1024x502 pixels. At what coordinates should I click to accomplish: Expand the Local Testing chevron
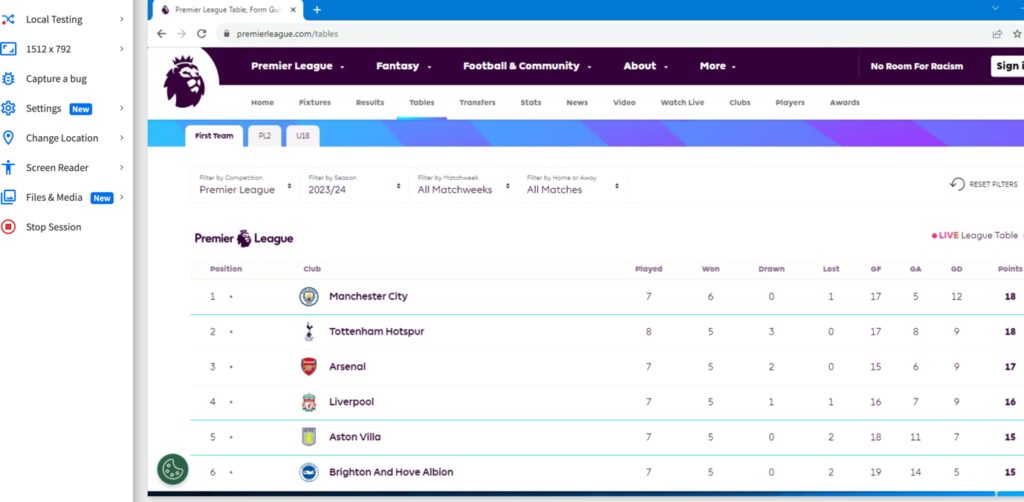[121, 20]
